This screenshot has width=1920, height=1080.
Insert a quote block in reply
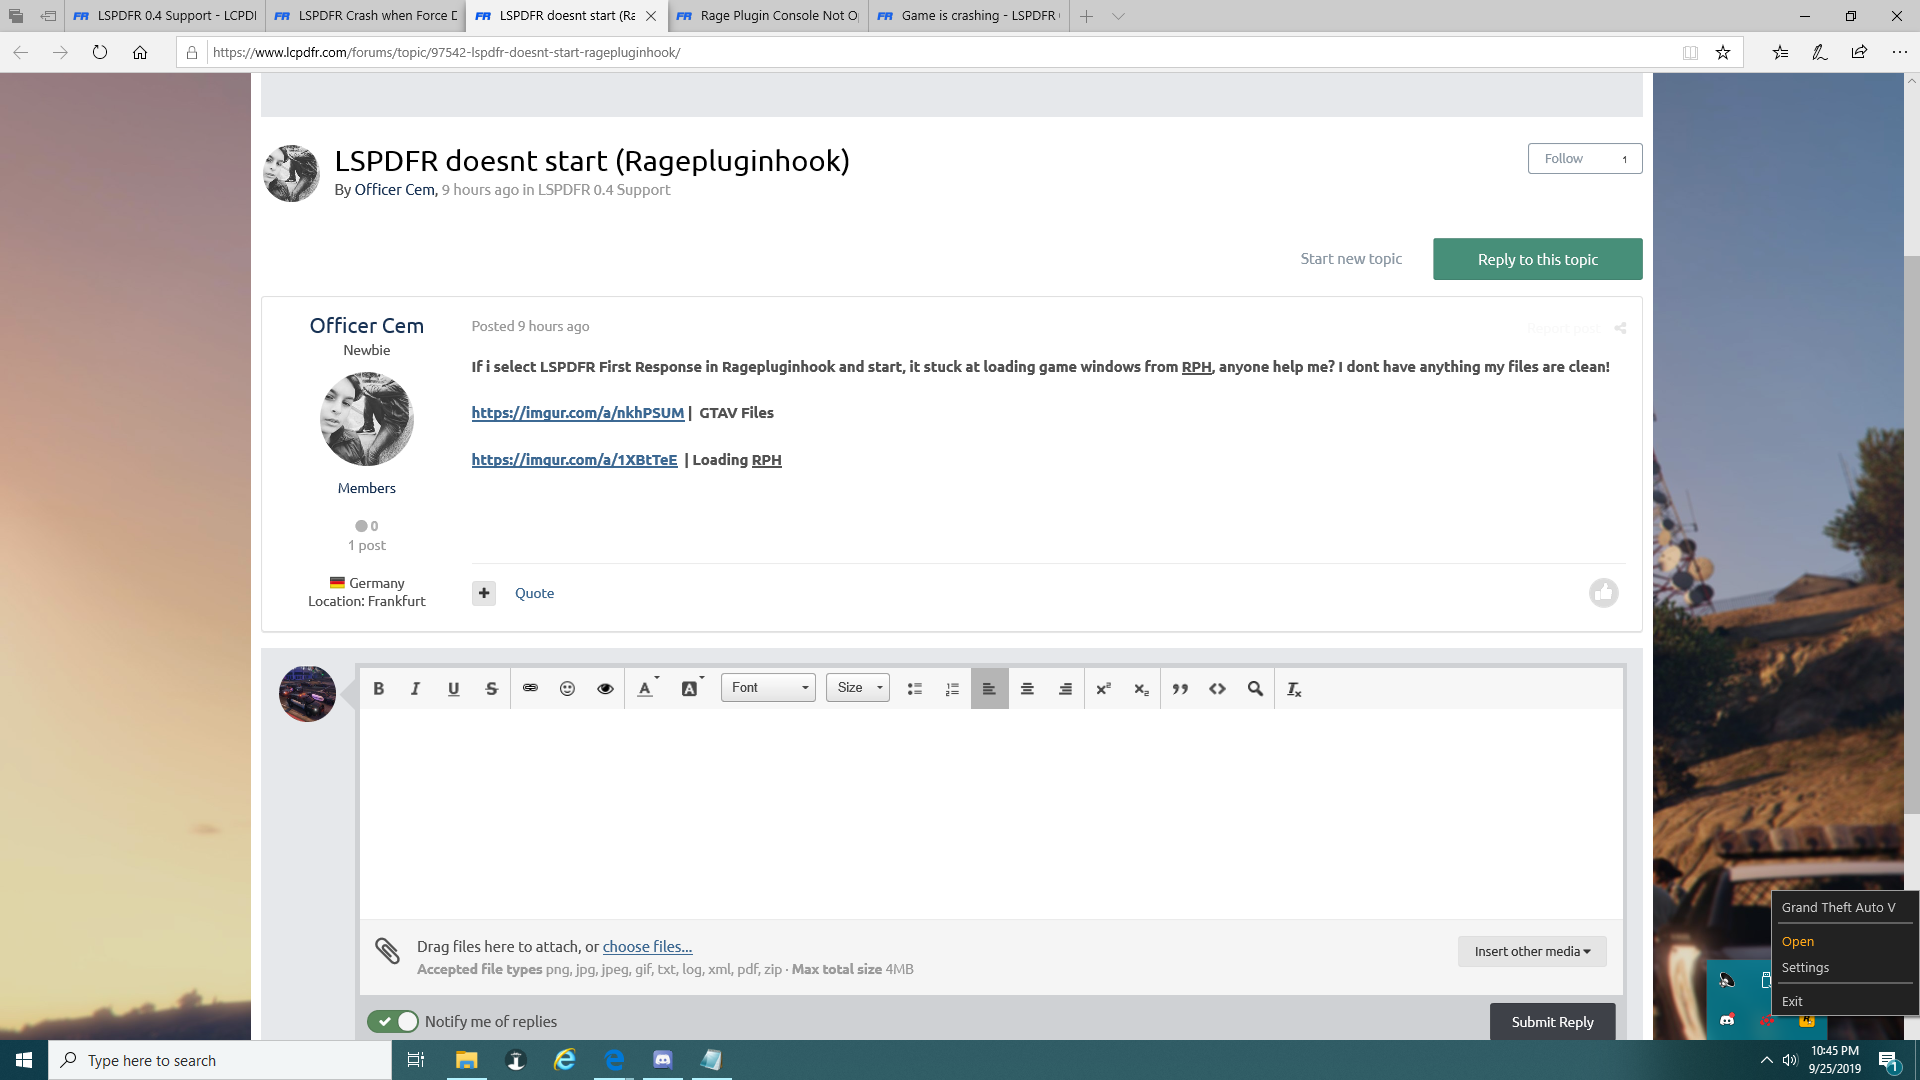click(x=1180, y=688)
